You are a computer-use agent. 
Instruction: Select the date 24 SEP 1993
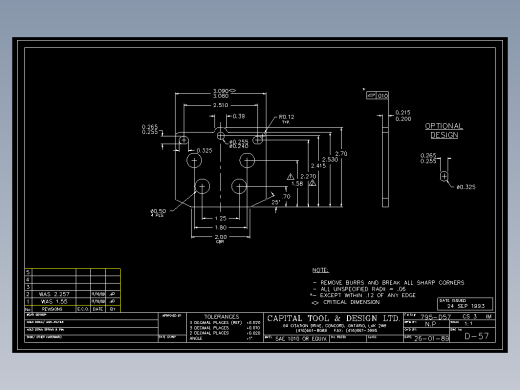466,306
